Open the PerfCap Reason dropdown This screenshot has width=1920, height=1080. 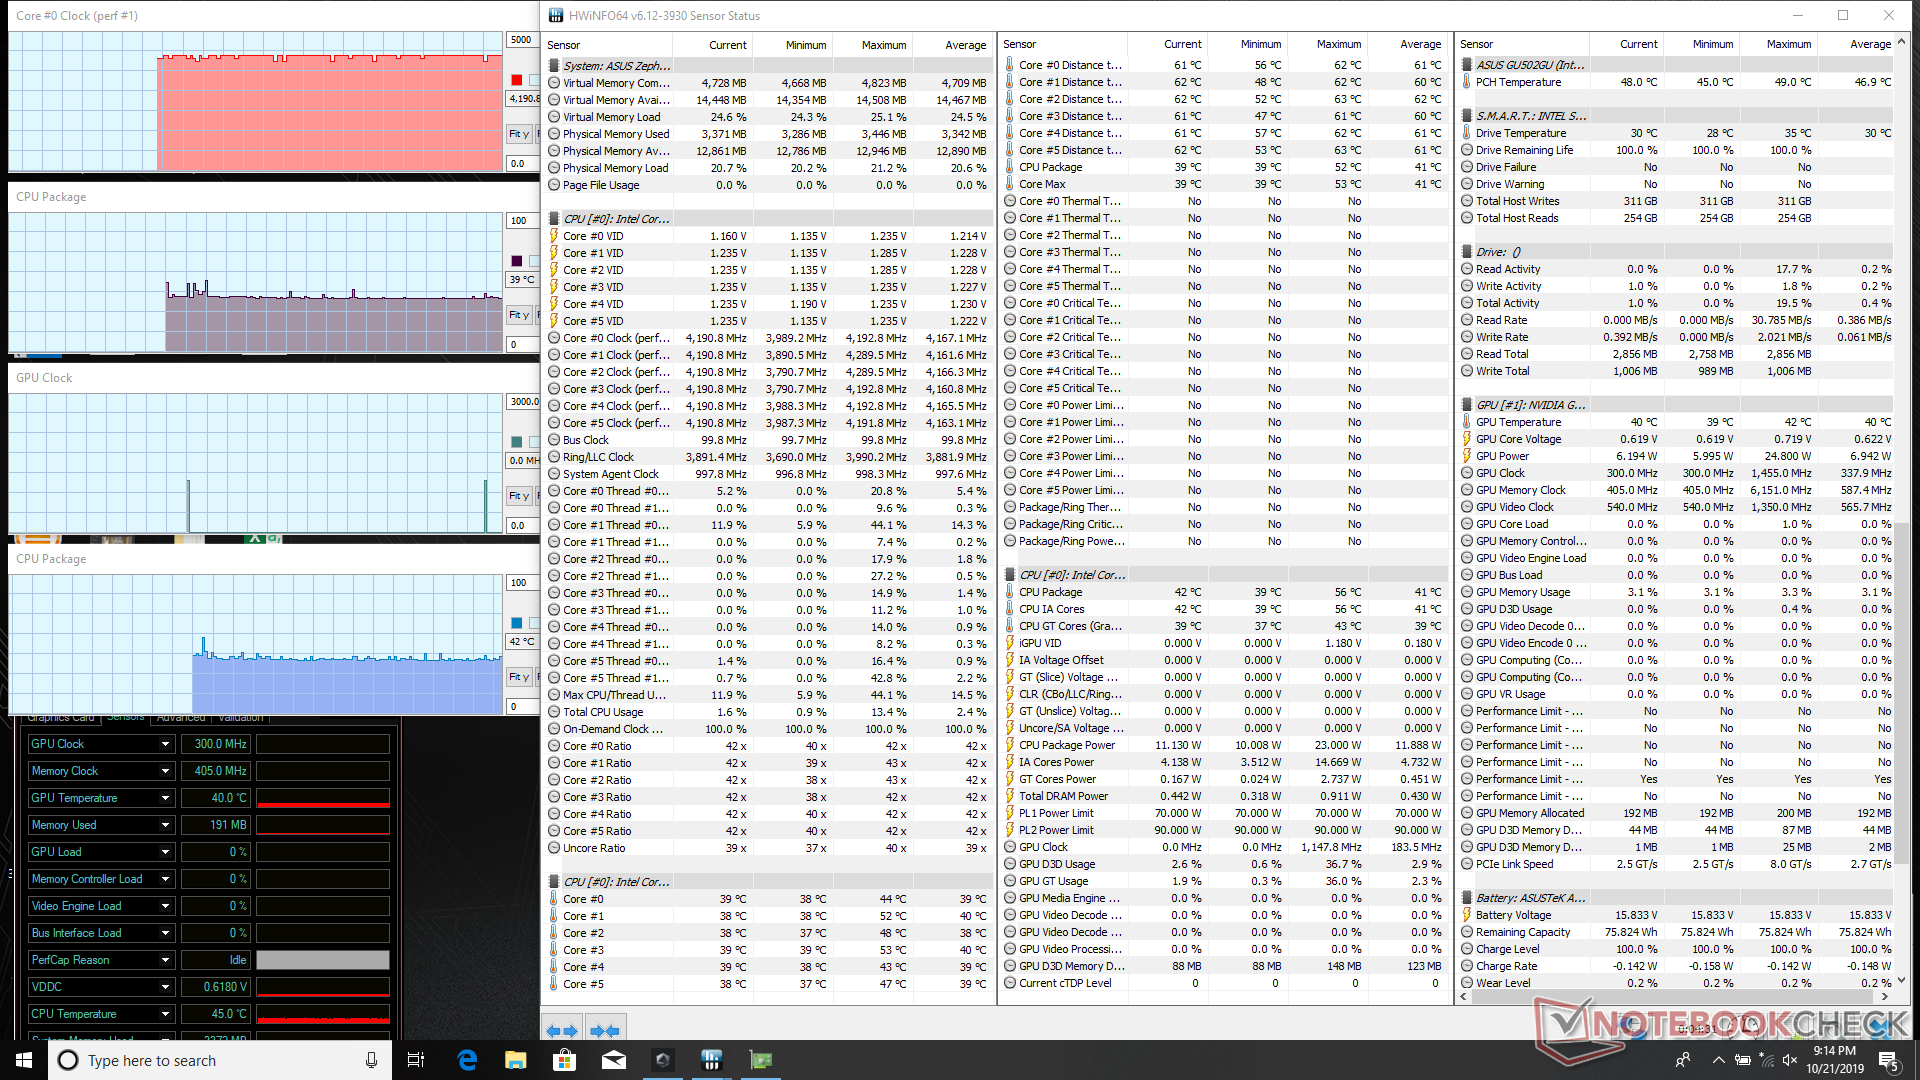click(x=165, y=960)
